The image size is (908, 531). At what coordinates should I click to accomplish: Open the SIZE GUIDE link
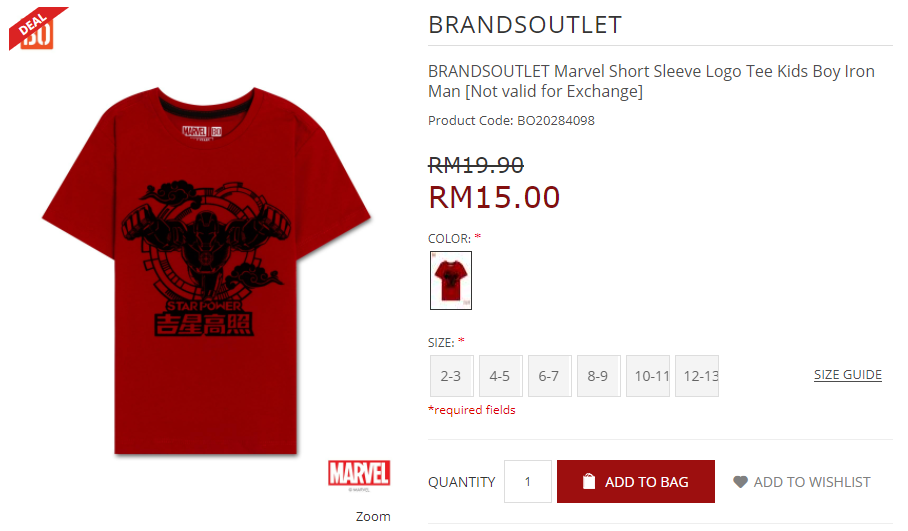click(x=848, y=375)
